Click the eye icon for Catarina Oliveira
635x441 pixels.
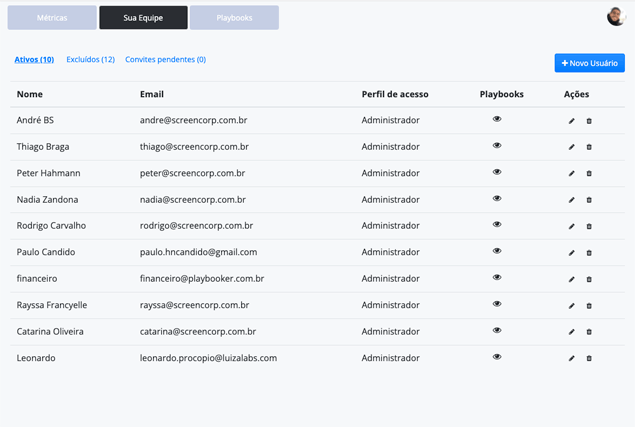coord(497,330)
